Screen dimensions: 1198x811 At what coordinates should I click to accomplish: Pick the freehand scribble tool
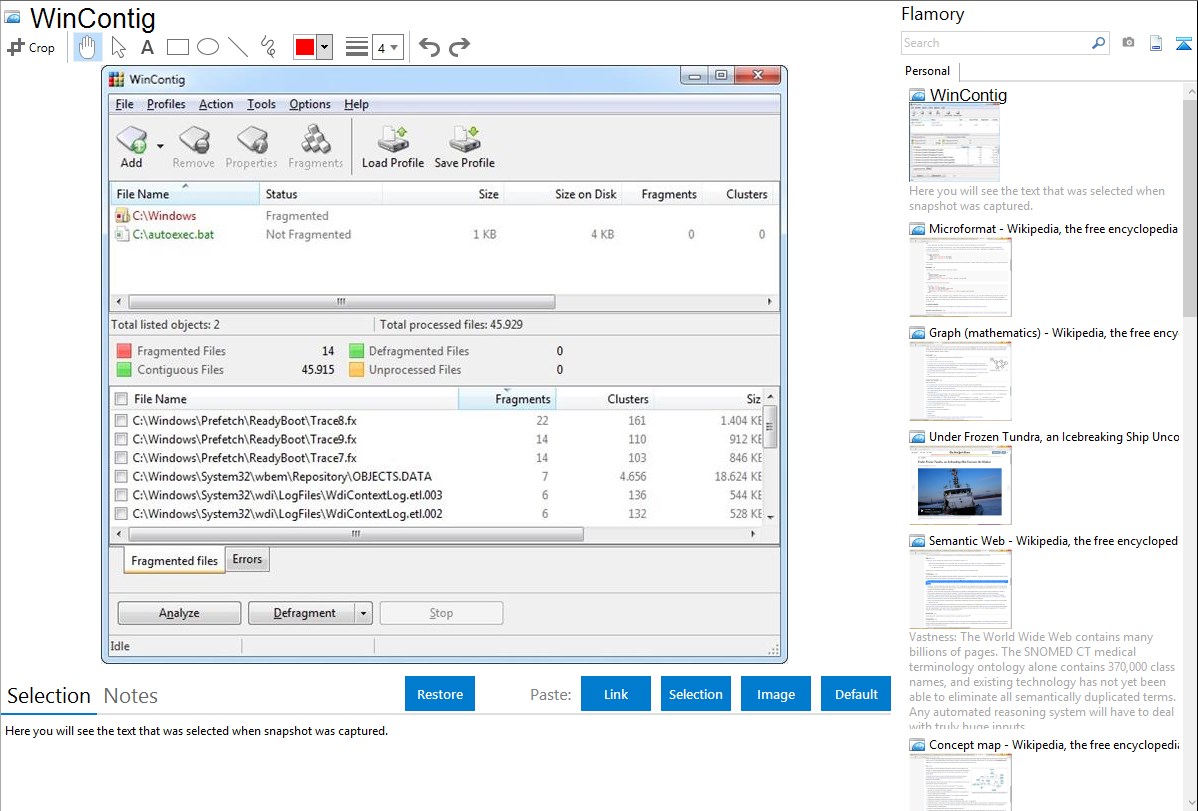pos(268,47)
